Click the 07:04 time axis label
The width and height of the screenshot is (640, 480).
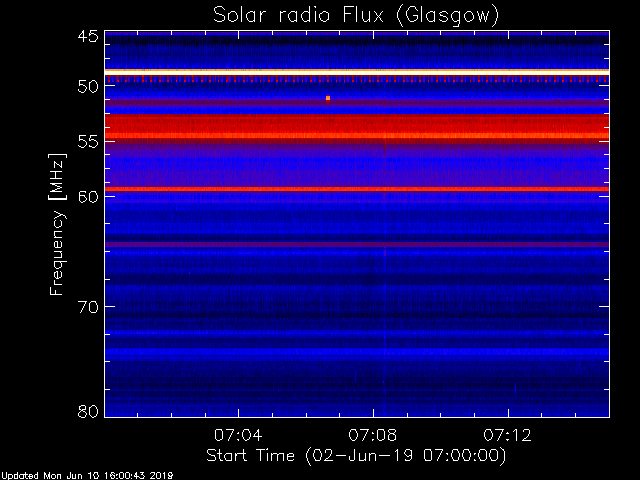click(238, 435)
